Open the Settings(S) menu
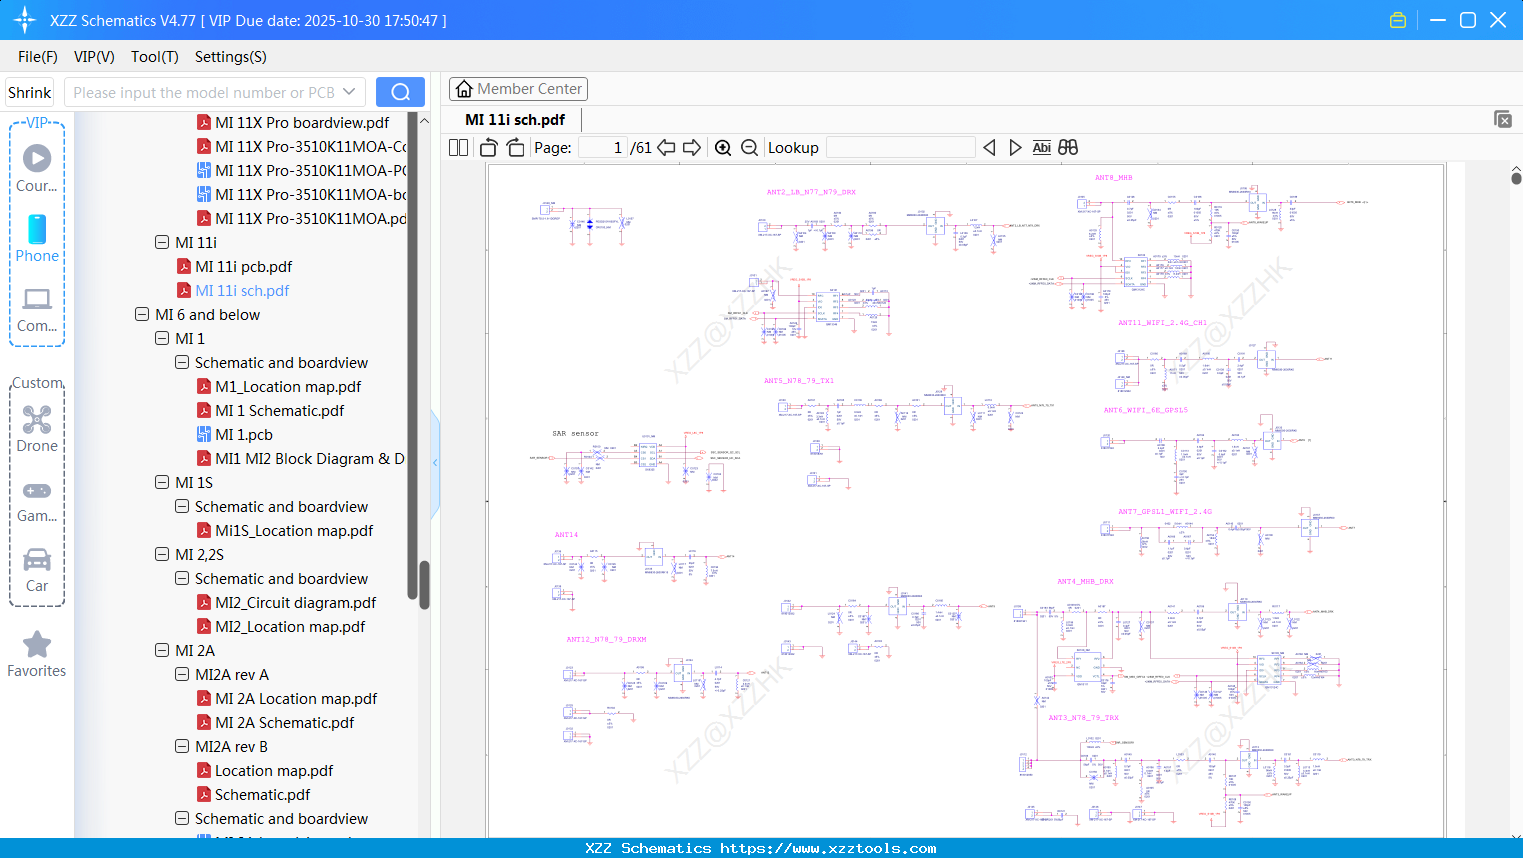The image size is (1523, 858). tap(230, 57)
